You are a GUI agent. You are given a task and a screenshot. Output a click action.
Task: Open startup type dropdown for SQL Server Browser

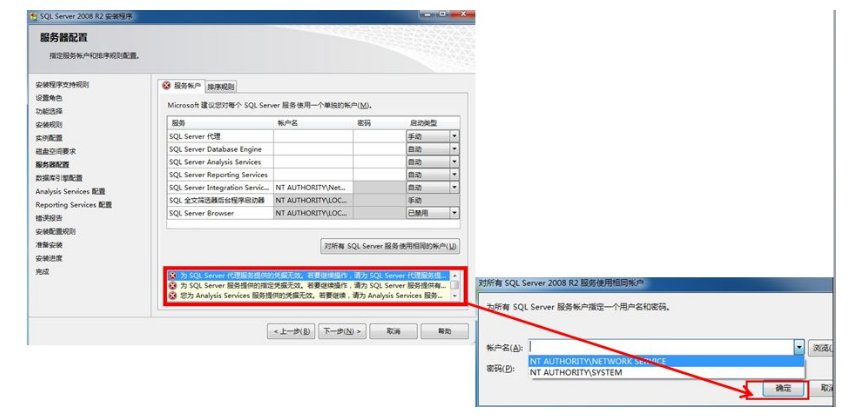click(x=454, y=213)
